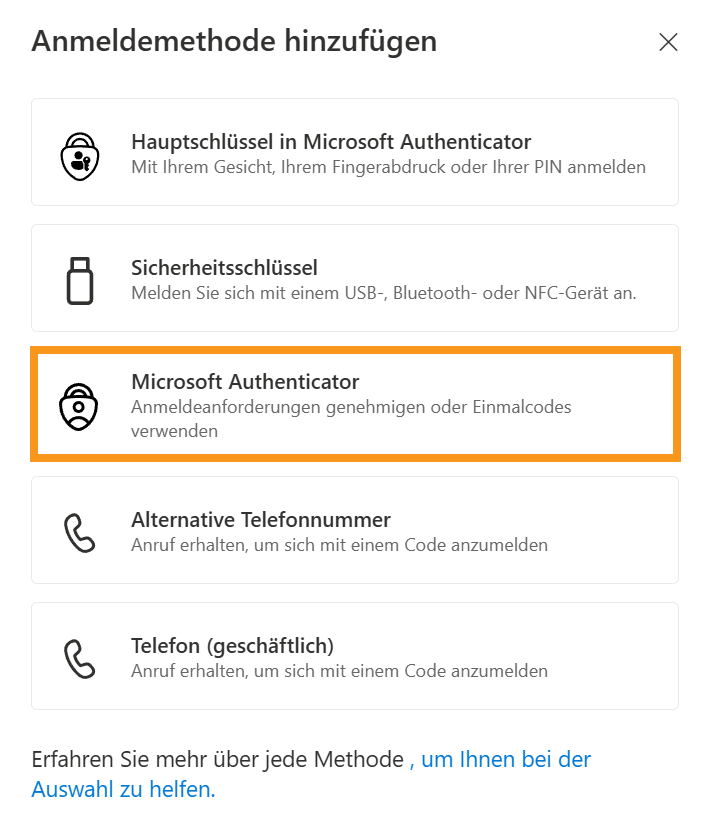Screen dimensions: 709x823
Task: Click the Microsoft Authenticator lock icon
Action: [x=80, y=405]
